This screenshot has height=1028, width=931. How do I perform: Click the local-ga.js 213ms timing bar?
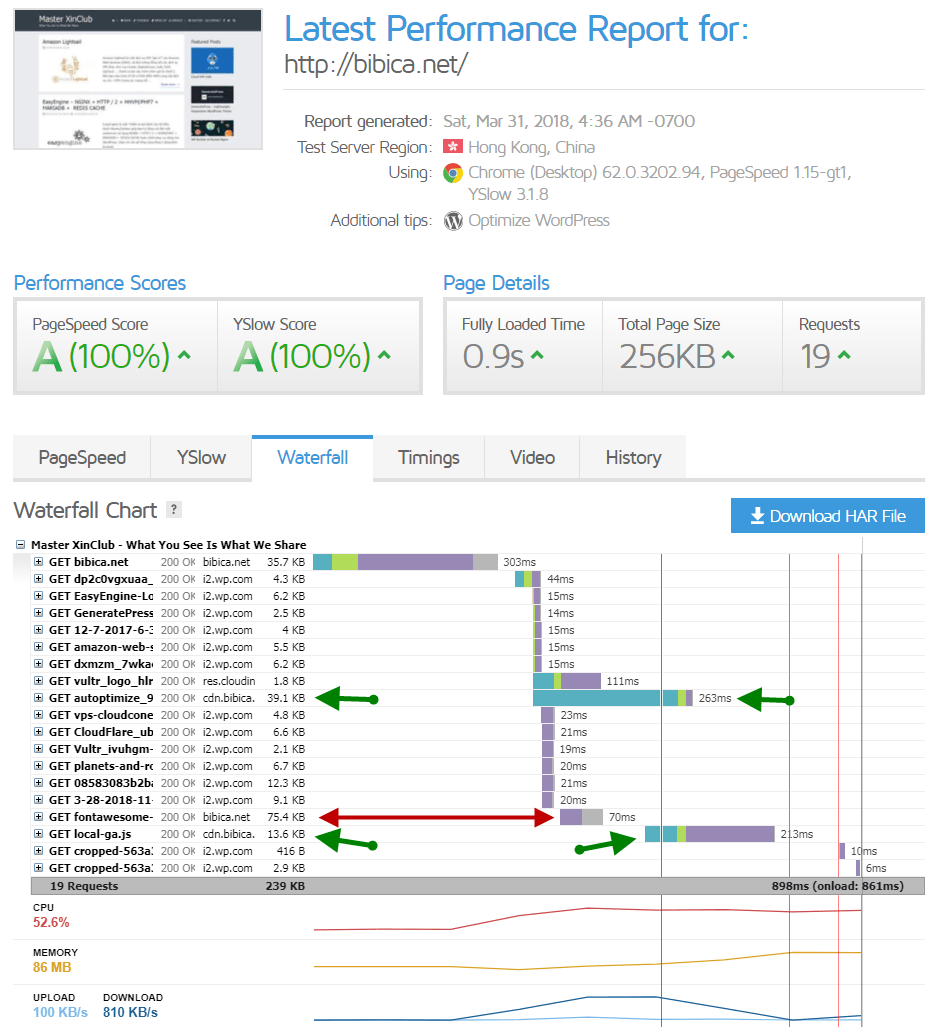(x=710, y=834)
